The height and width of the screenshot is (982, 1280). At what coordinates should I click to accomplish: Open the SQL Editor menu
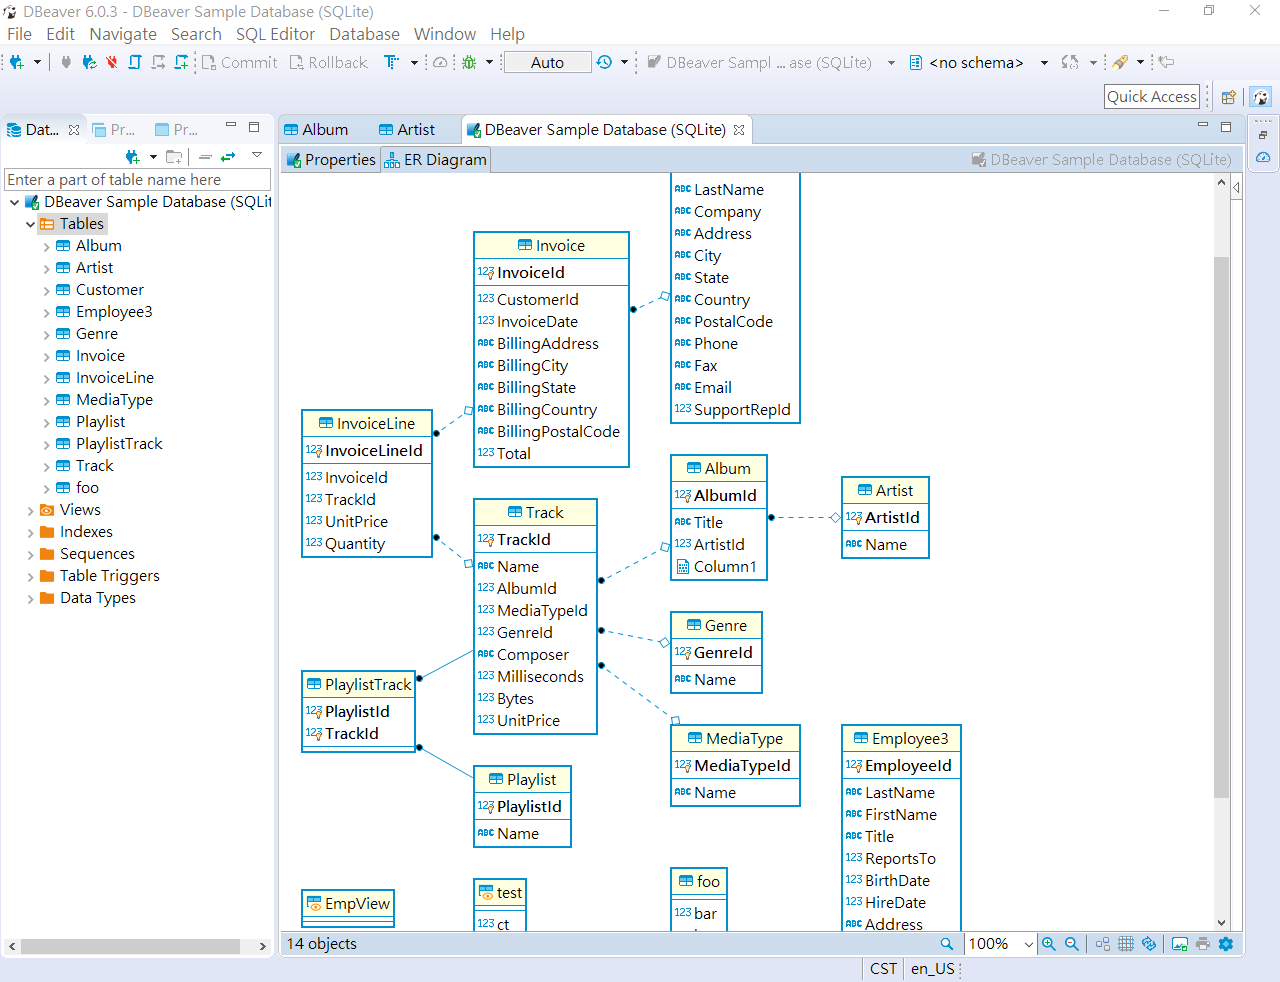275,34
